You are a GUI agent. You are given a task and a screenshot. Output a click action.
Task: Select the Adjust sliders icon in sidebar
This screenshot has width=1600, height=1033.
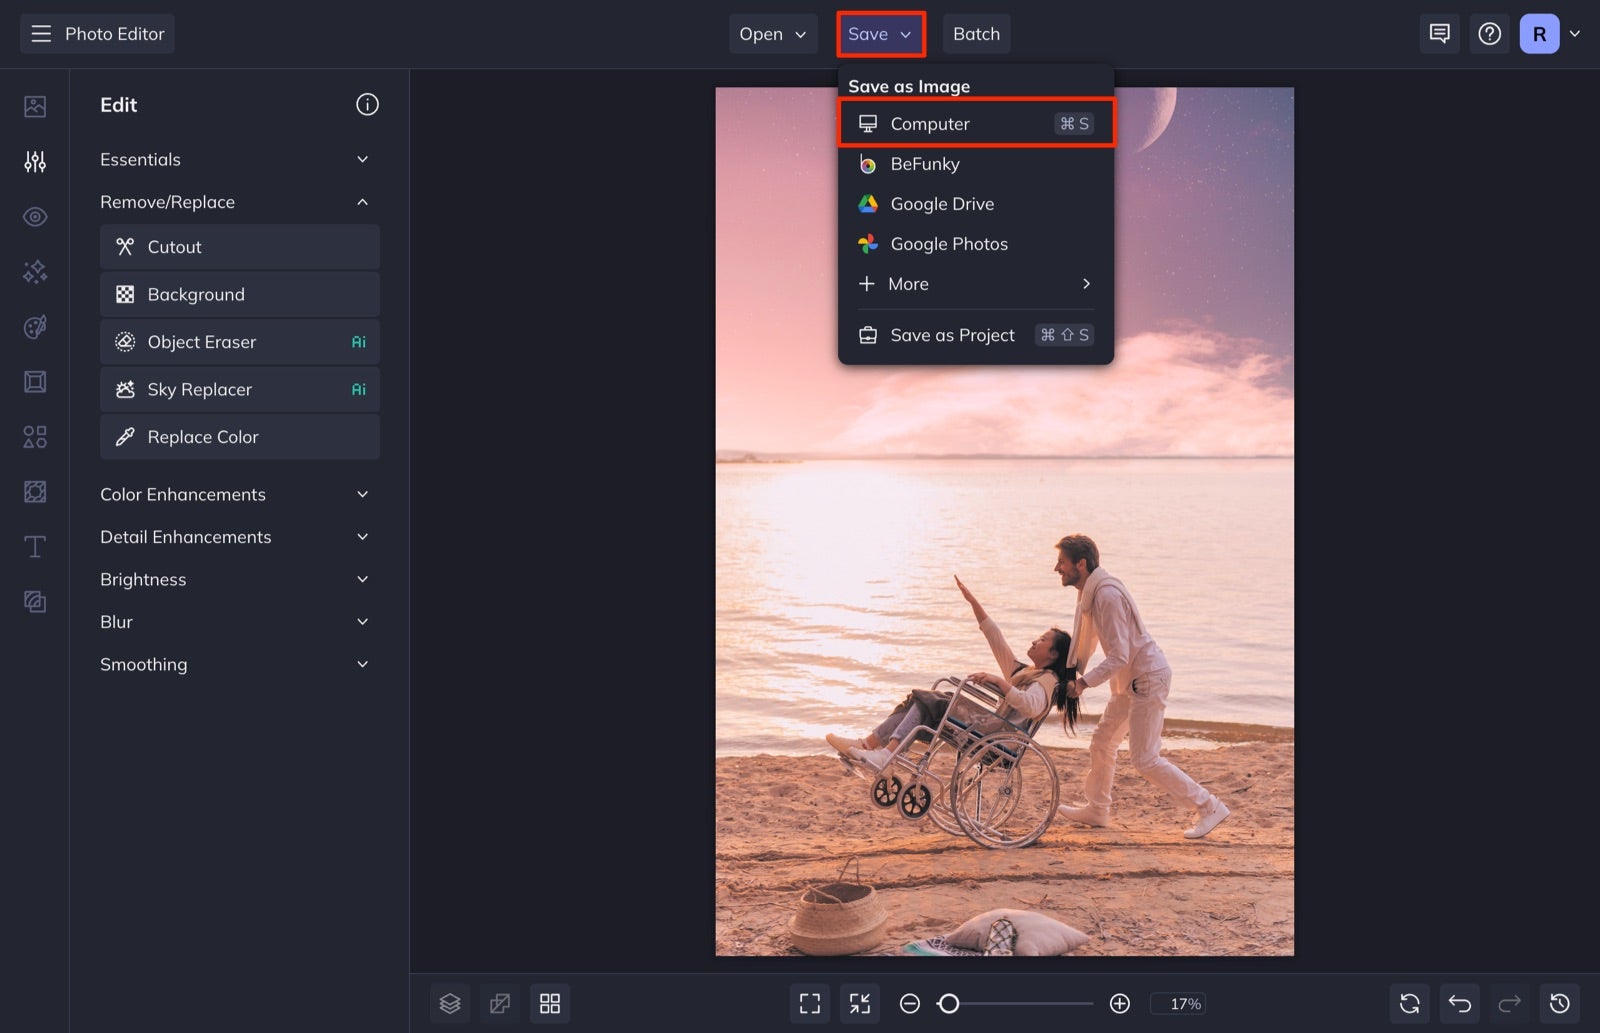tap(34, 161)
